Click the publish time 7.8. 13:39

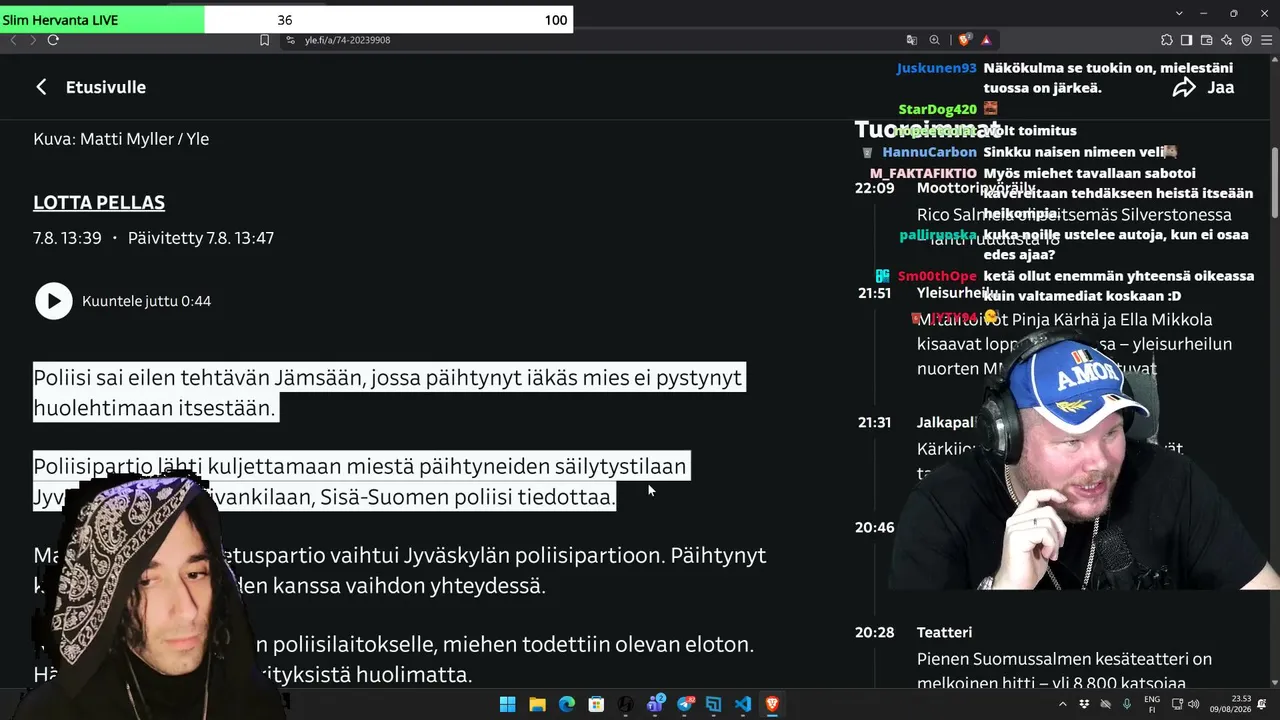click(67, 238)
